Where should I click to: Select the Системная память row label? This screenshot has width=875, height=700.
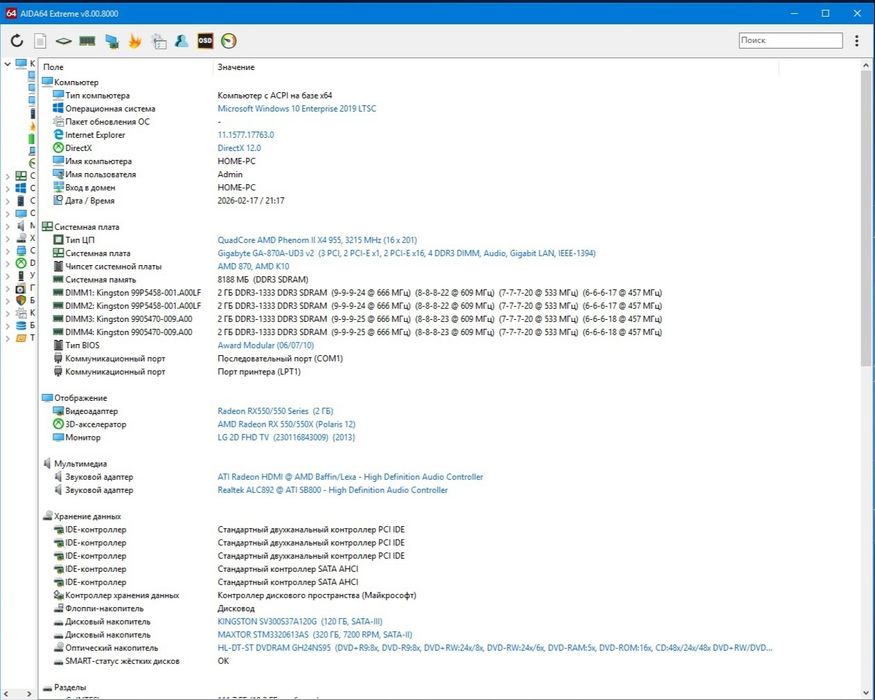pos(100,280)
